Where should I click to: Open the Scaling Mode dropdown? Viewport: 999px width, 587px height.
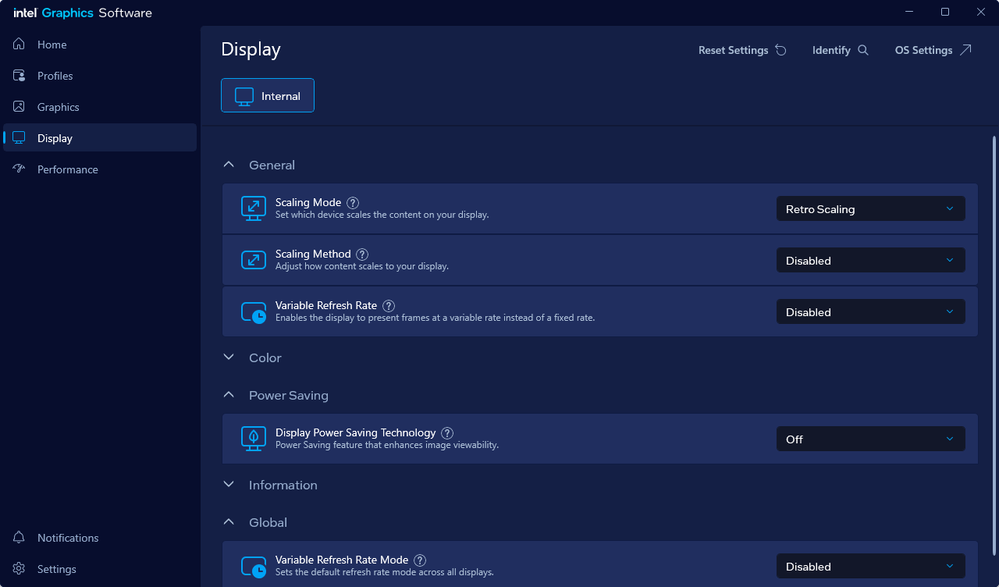pos(870,209)
